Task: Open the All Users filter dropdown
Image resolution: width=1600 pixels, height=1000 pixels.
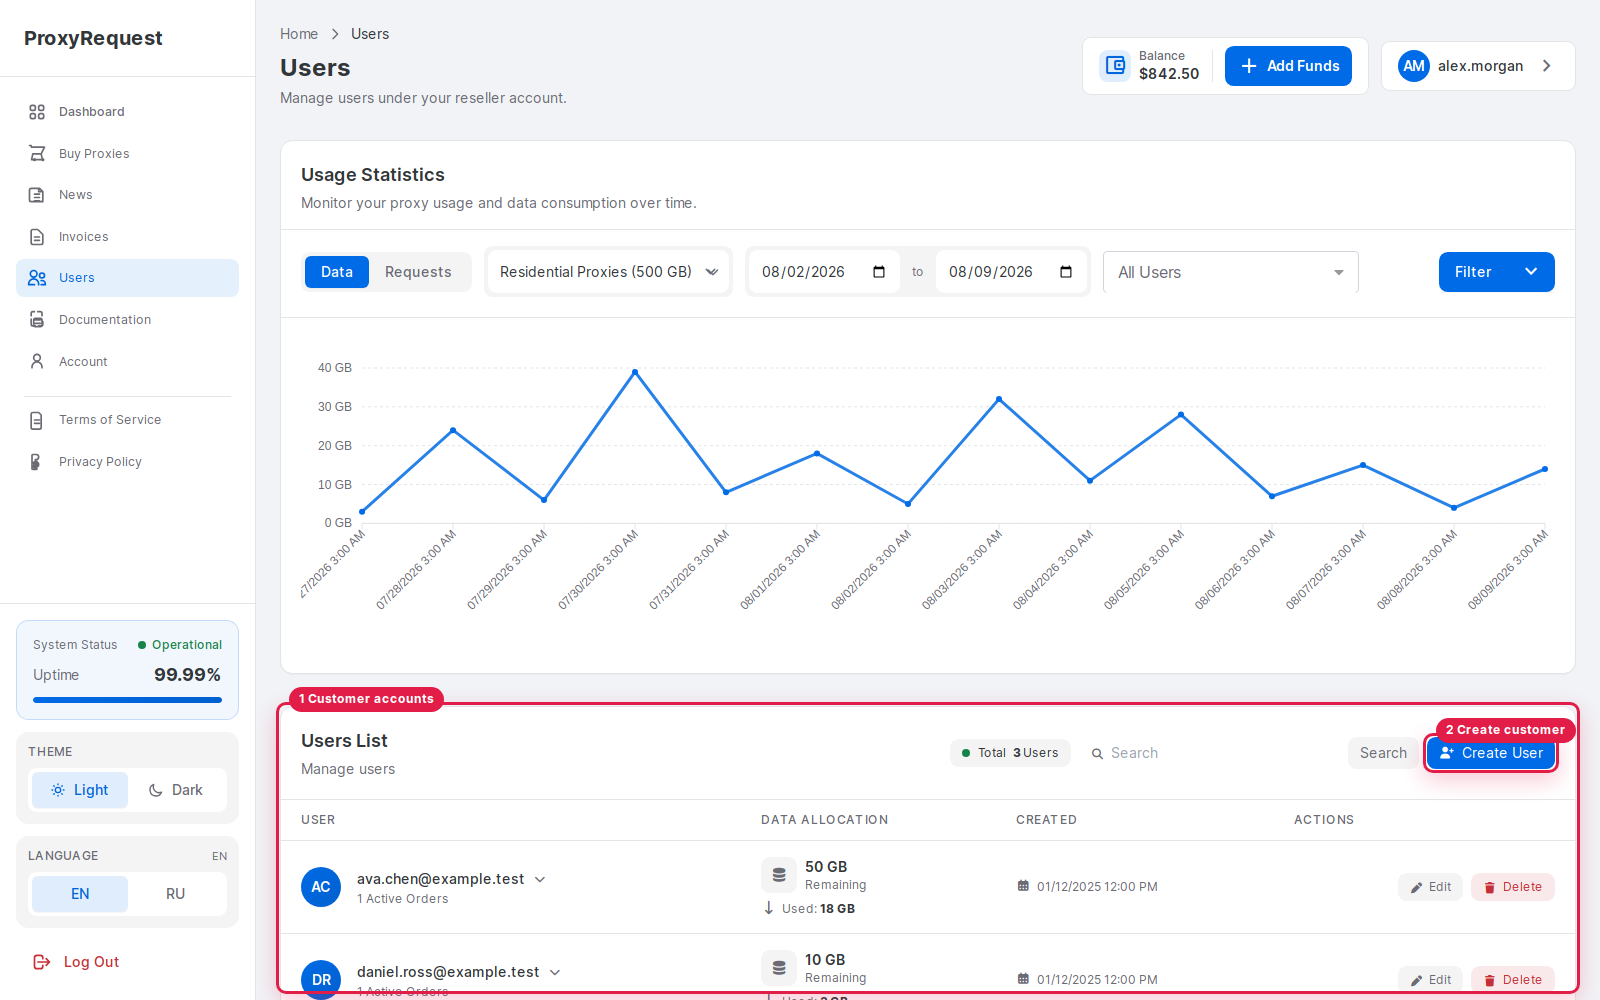Action: pyautogui.click(x=1231, y=272)
